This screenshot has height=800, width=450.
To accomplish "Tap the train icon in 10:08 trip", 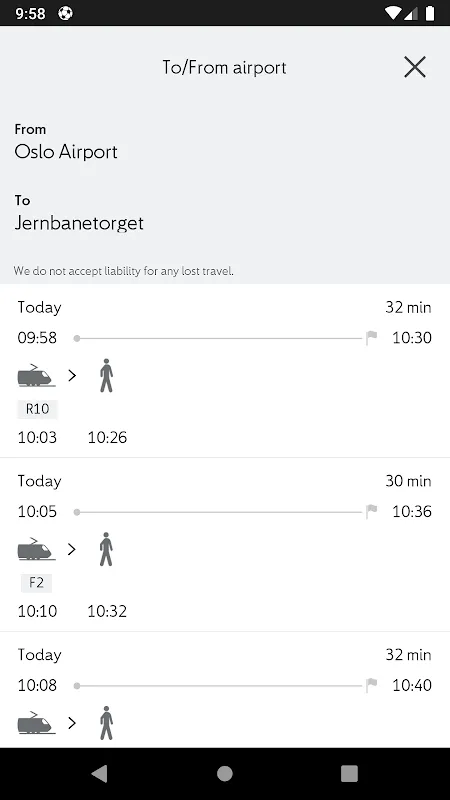I will tap(36, 722).
